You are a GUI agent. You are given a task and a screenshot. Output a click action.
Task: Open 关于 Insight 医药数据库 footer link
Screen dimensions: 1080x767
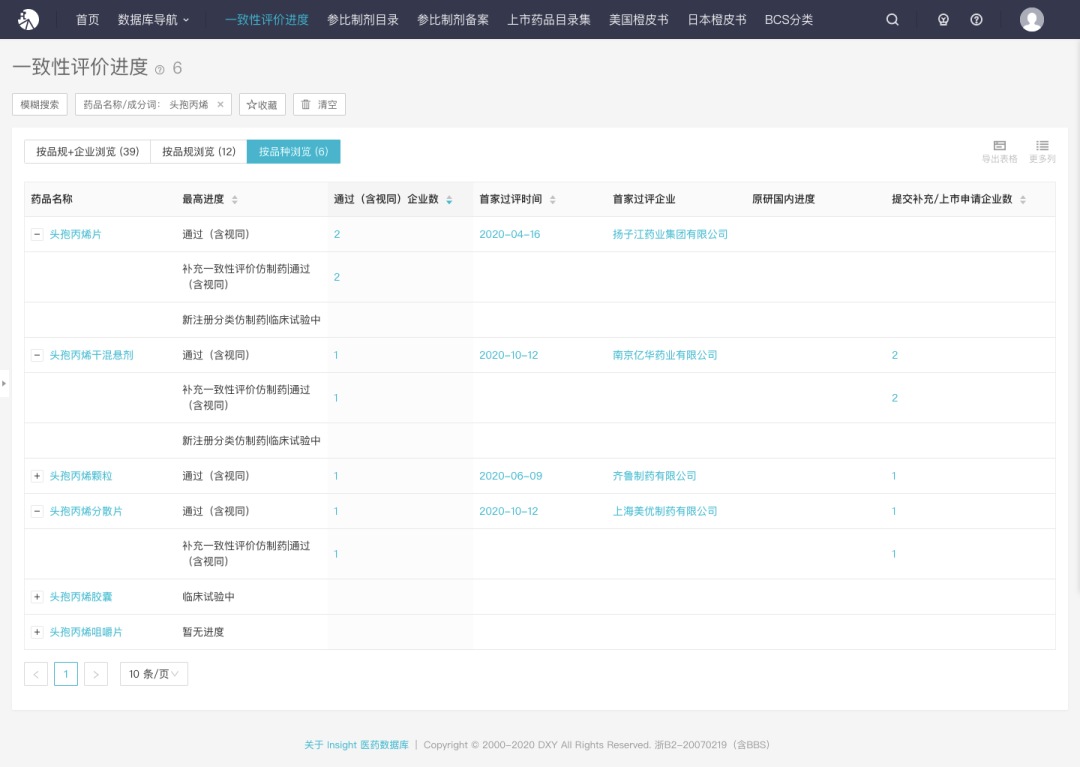356,745
